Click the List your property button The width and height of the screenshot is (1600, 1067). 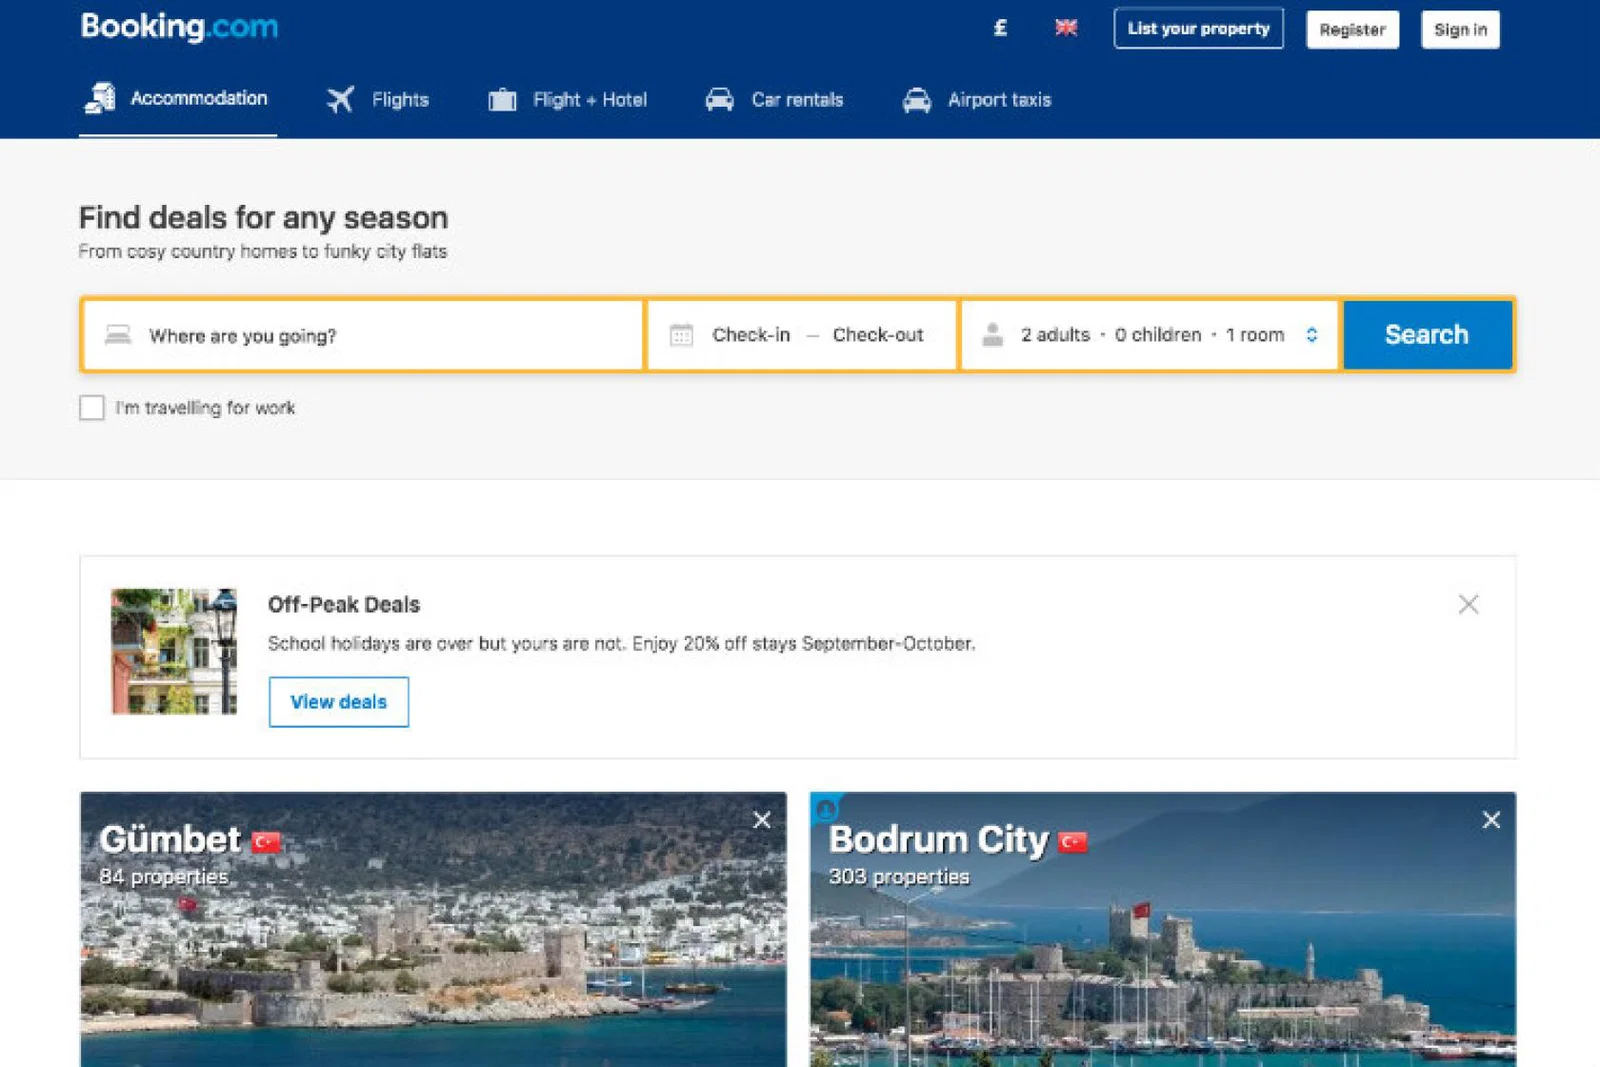[x=1198, y=29]
